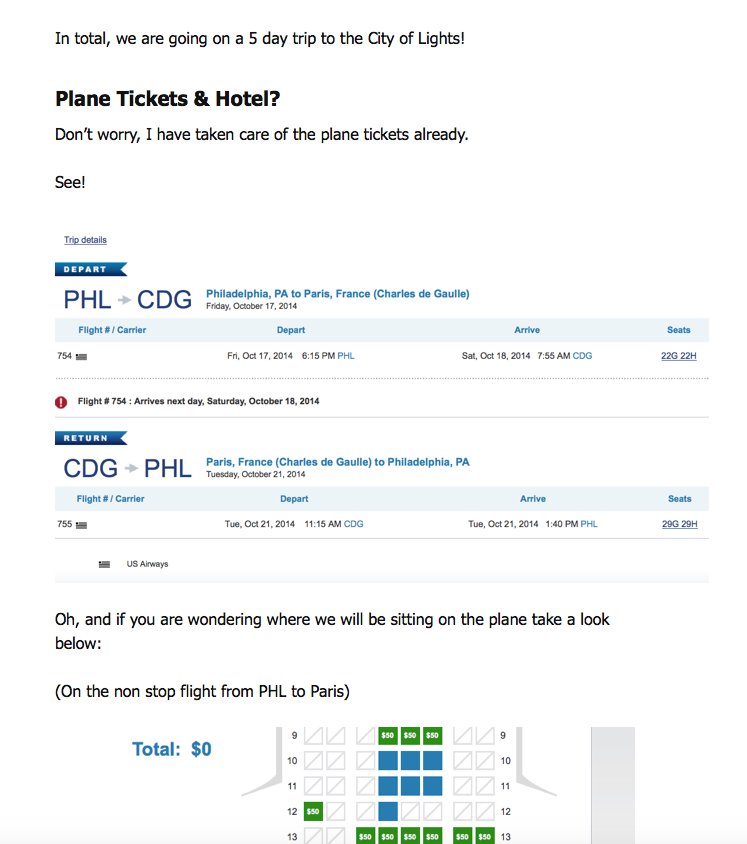Click Philadelphia, PA to Paris, France heading
The height and width of the screenshot is (844, 747).
[337, 294]
